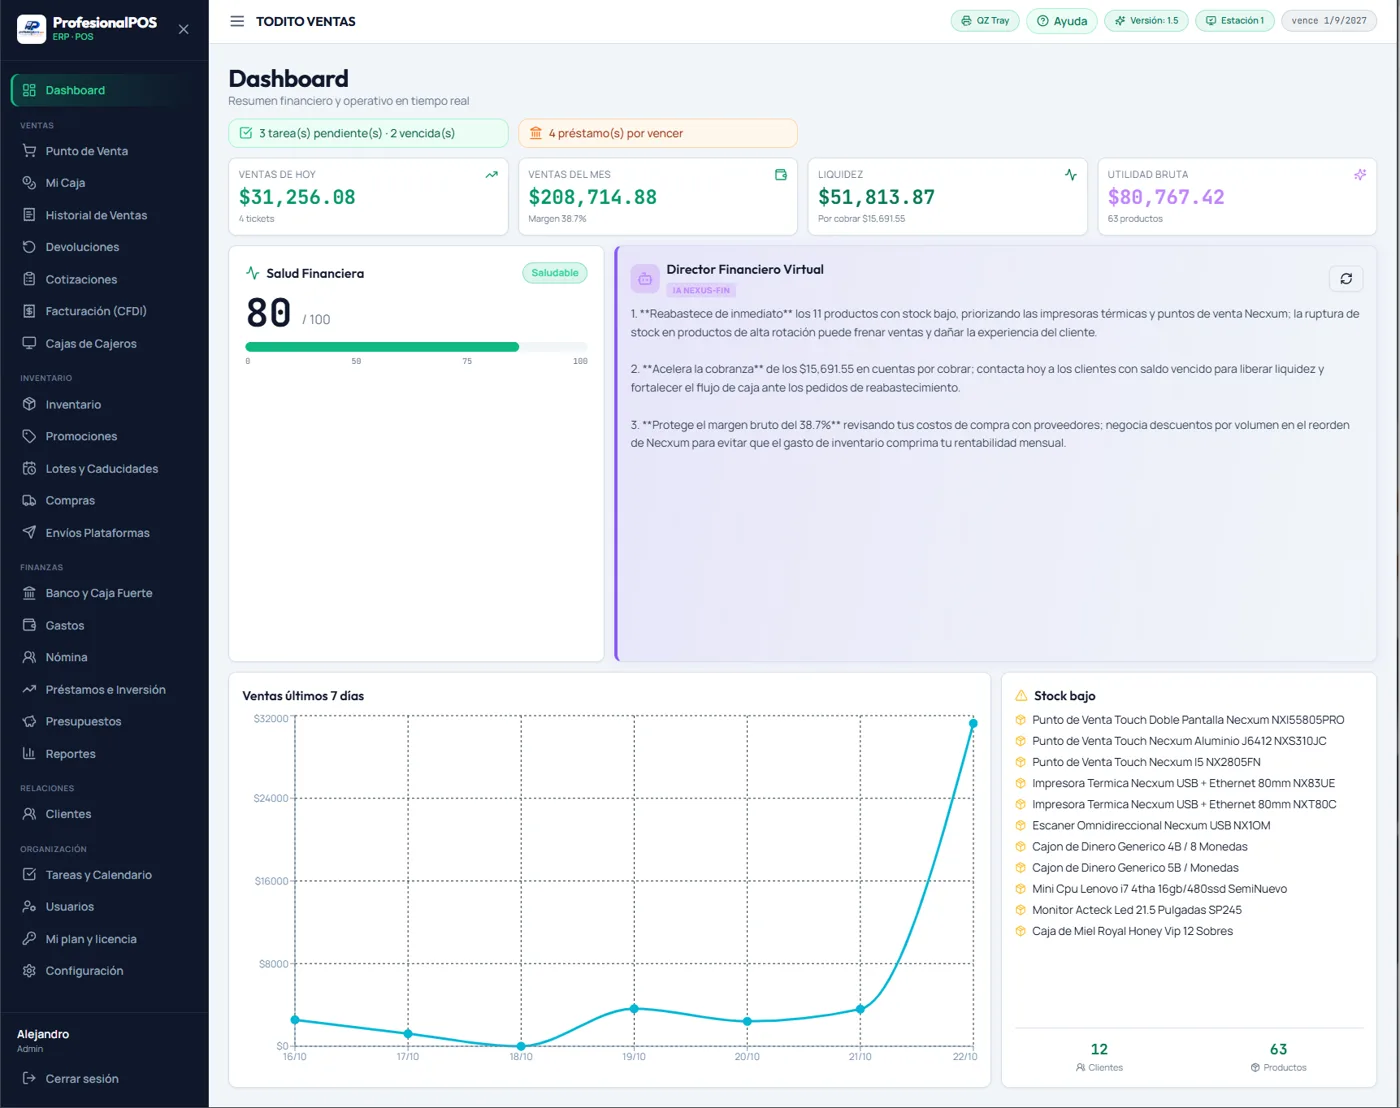
Task: Click the sparkle icon in Utilidad Bruta card
Action: pos(1360,175)
